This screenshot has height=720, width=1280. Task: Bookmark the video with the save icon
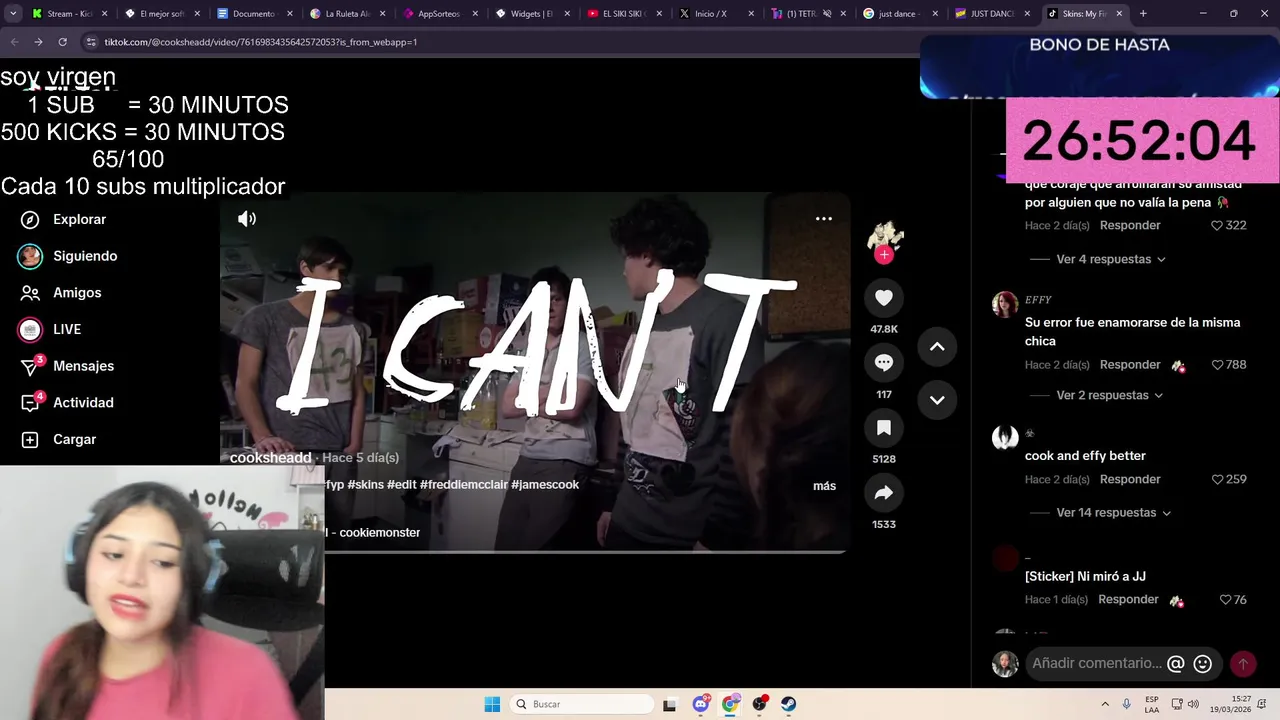(x=884, y=428)
